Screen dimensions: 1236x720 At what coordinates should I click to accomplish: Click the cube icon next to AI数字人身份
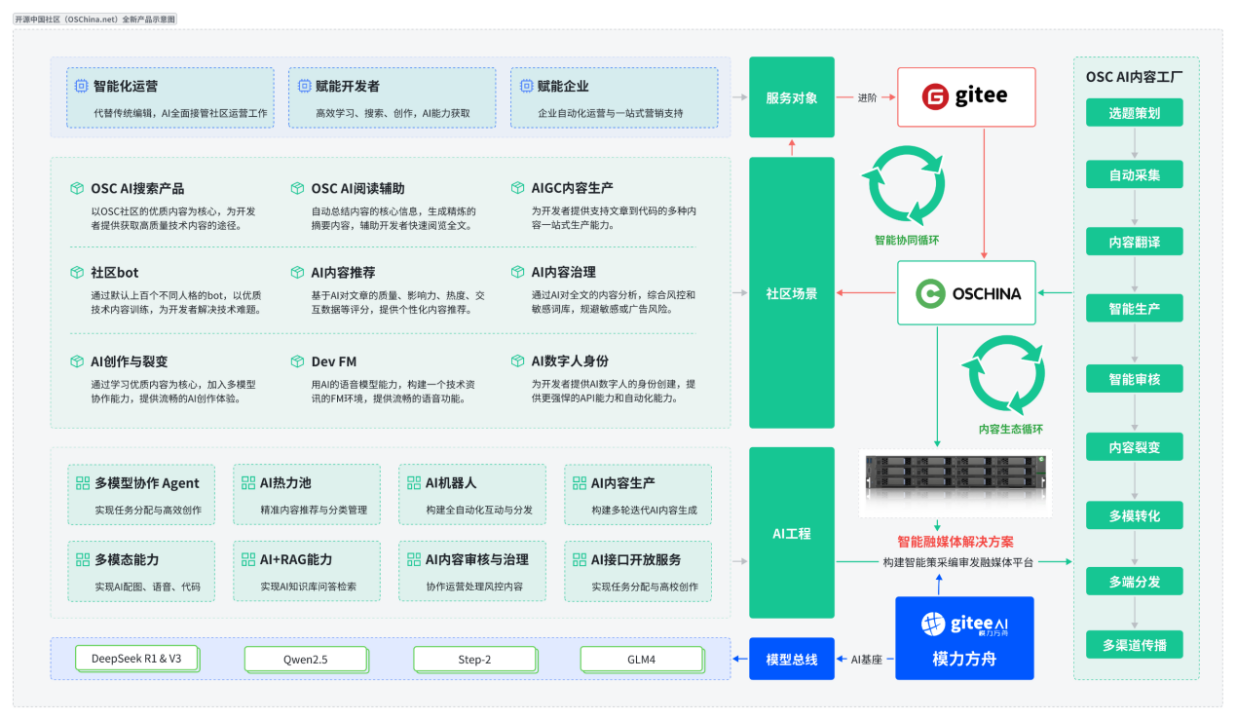517,360
